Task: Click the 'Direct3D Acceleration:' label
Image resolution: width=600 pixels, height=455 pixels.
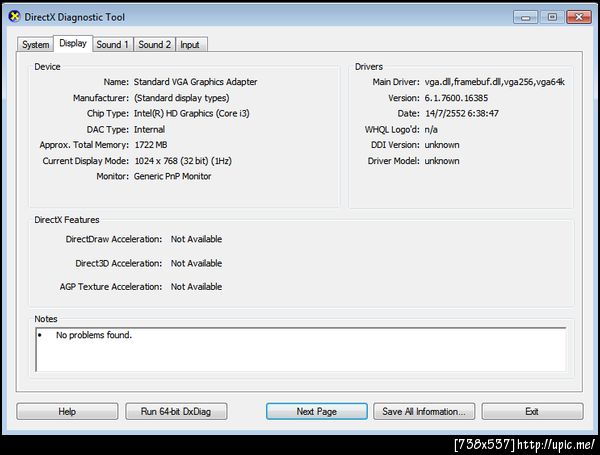Action: click(x=119, y=263)
